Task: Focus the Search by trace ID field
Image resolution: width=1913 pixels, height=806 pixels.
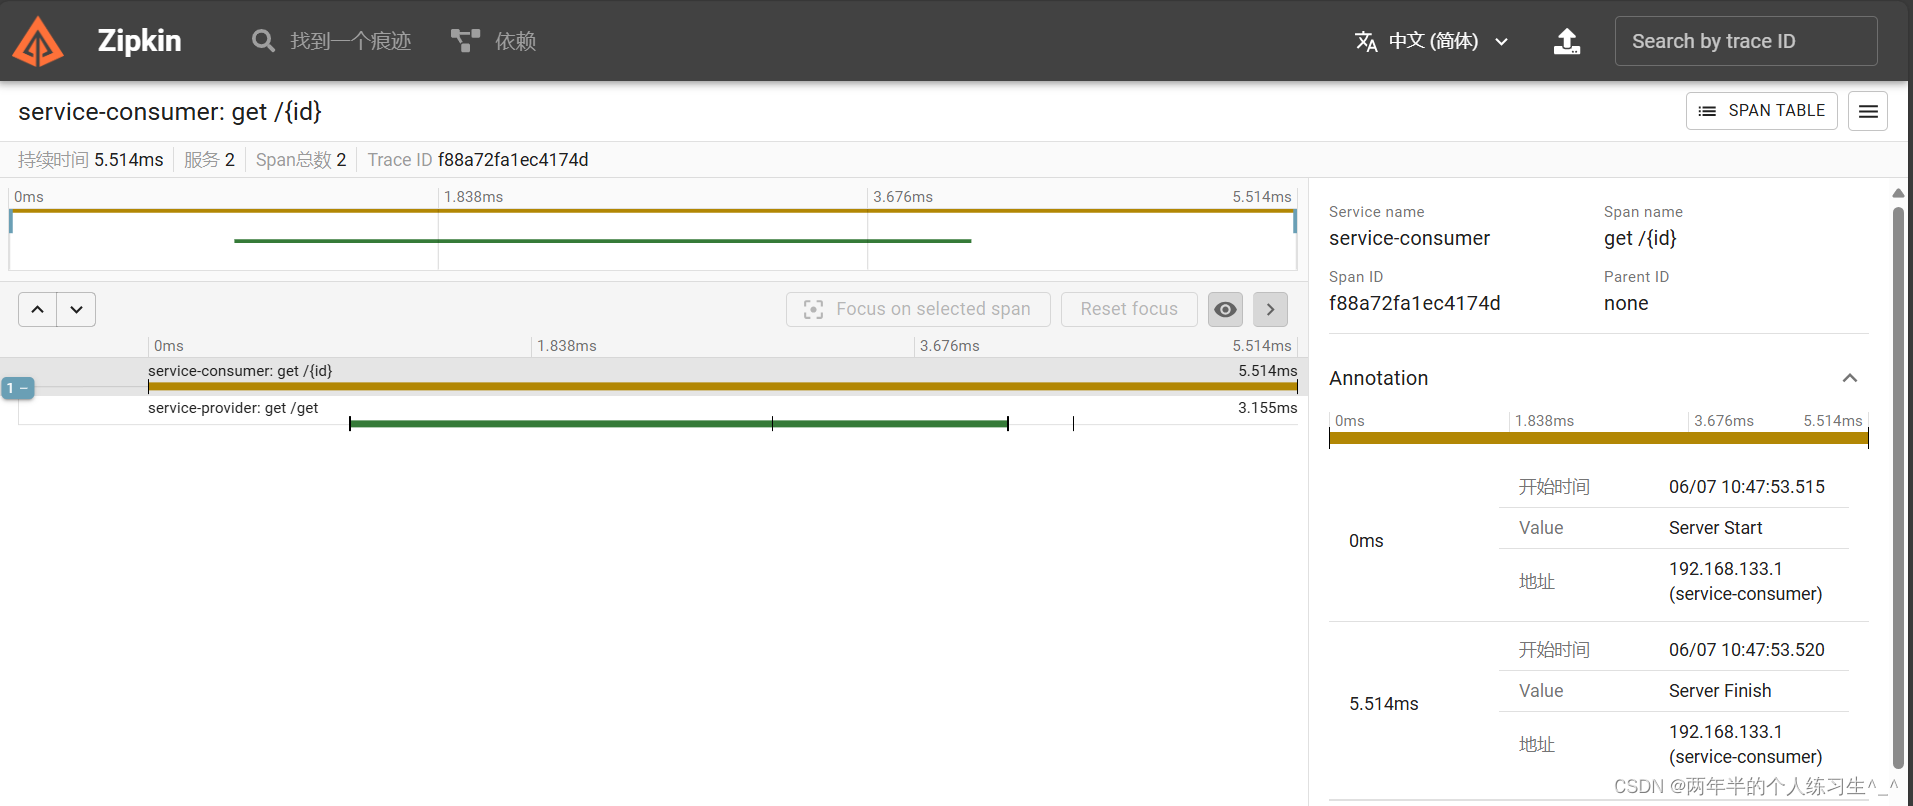Action: [x=1745, y=41]
